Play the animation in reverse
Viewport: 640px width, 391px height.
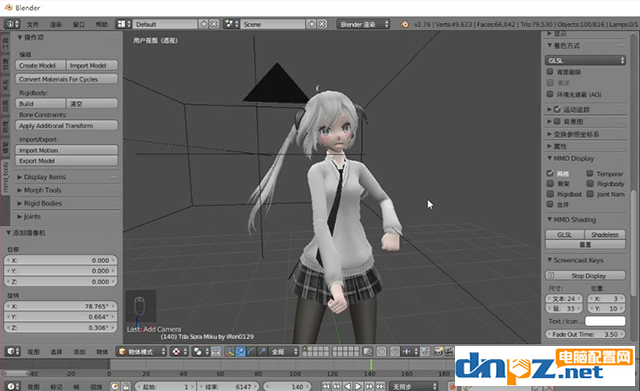click(x=347, y=386)
